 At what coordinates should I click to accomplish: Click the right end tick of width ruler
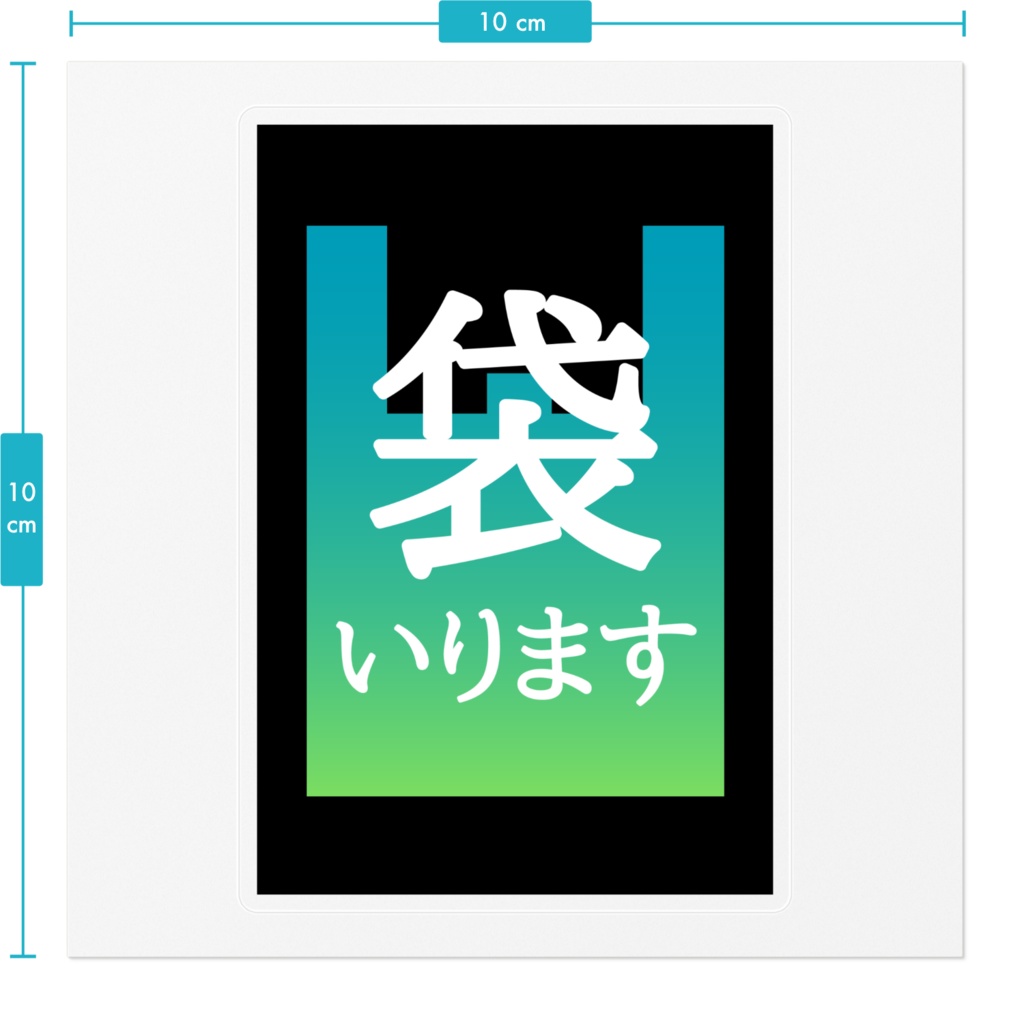click(963, 24)
